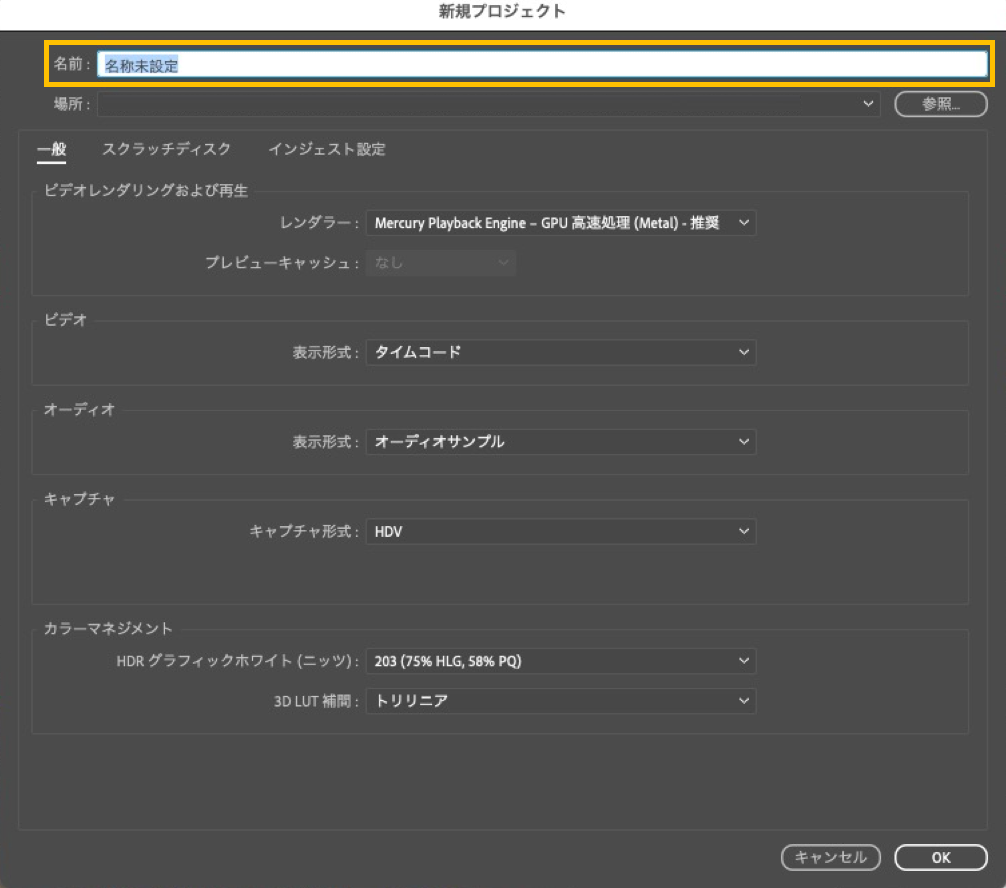The width and height of the screenshot is (1006, 888).
Task: Open the レンダラー Mercury Playback Engine dropdown
Action: (561, 223)
